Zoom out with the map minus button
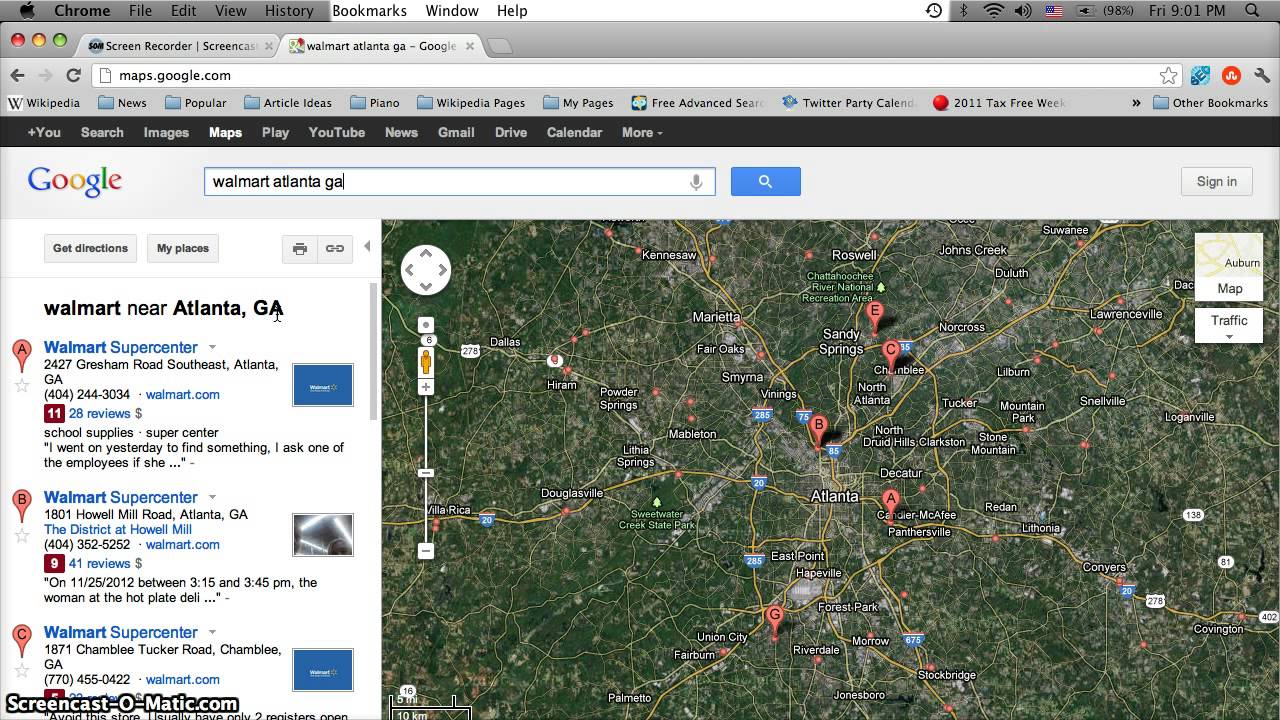This screenshot has height=720, width=1280. (x=426, y=551)
